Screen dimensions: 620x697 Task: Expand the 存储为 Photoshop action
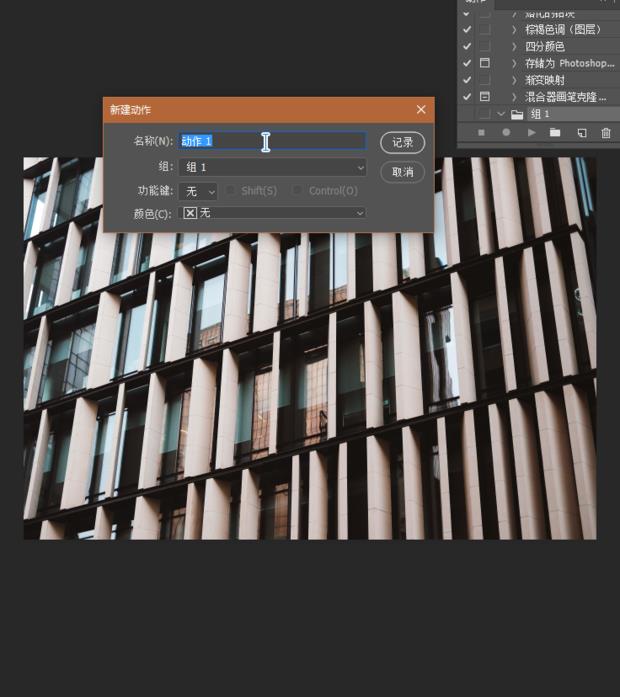pos(514,63)
